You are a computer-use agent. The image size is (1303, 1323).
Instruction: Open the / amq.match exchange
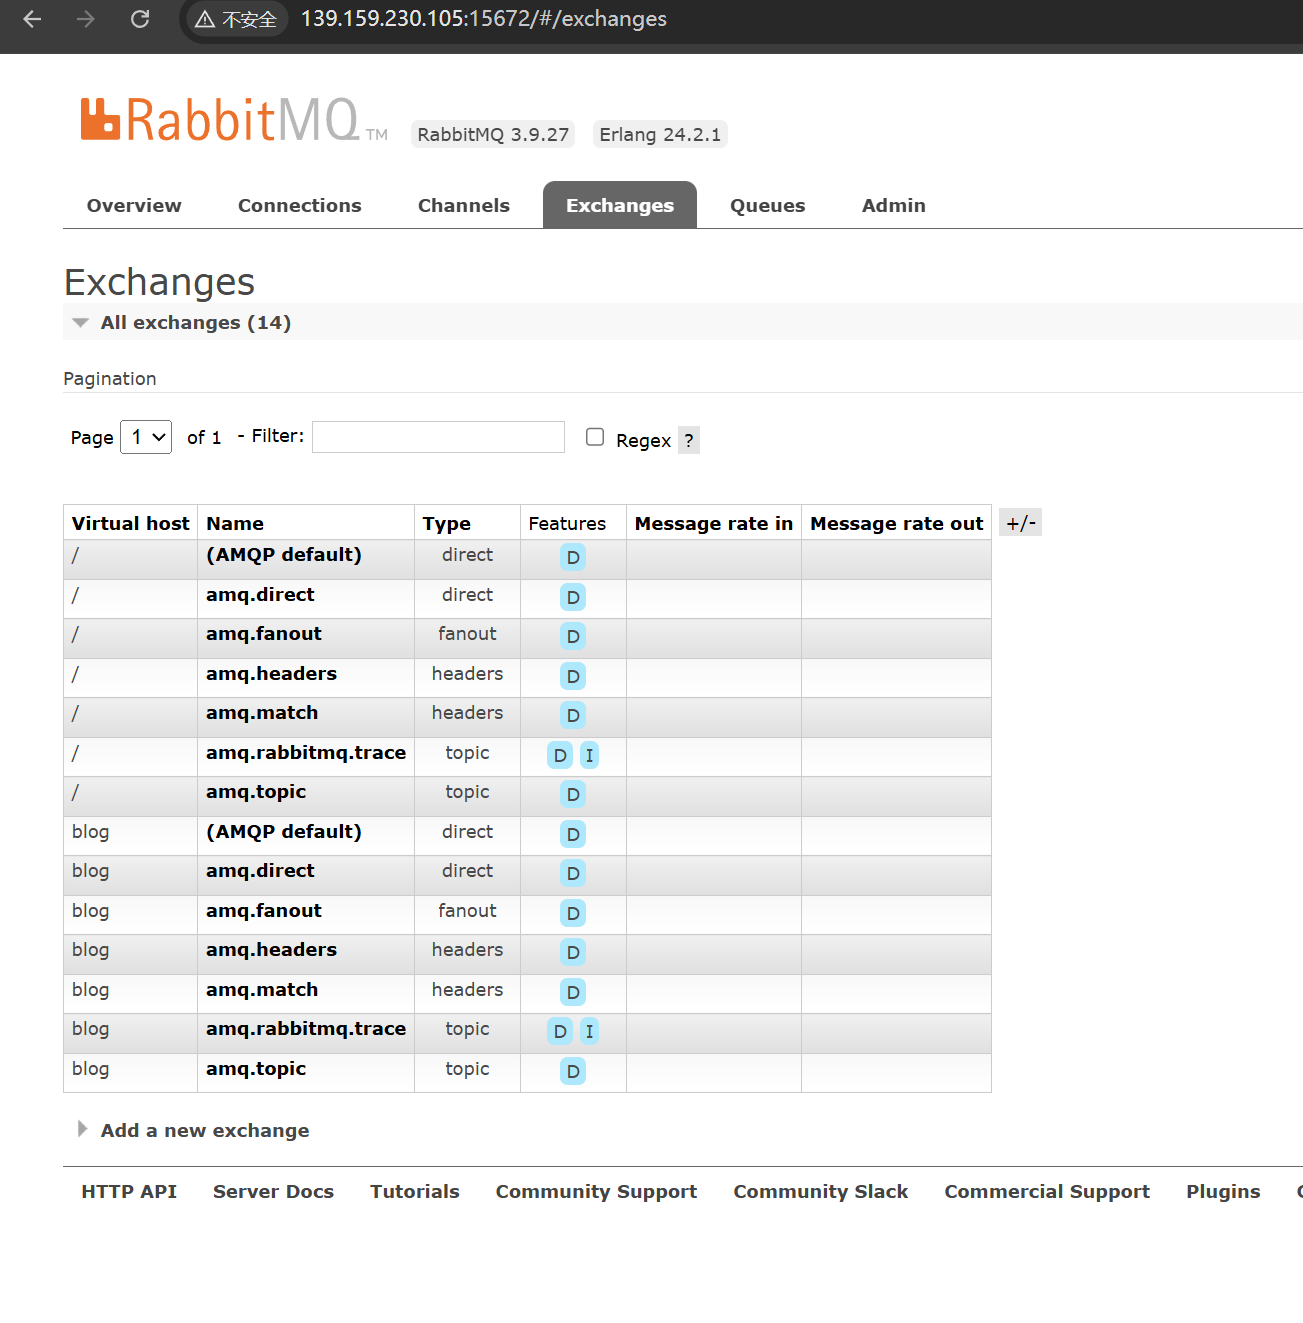tap(262, 713)
